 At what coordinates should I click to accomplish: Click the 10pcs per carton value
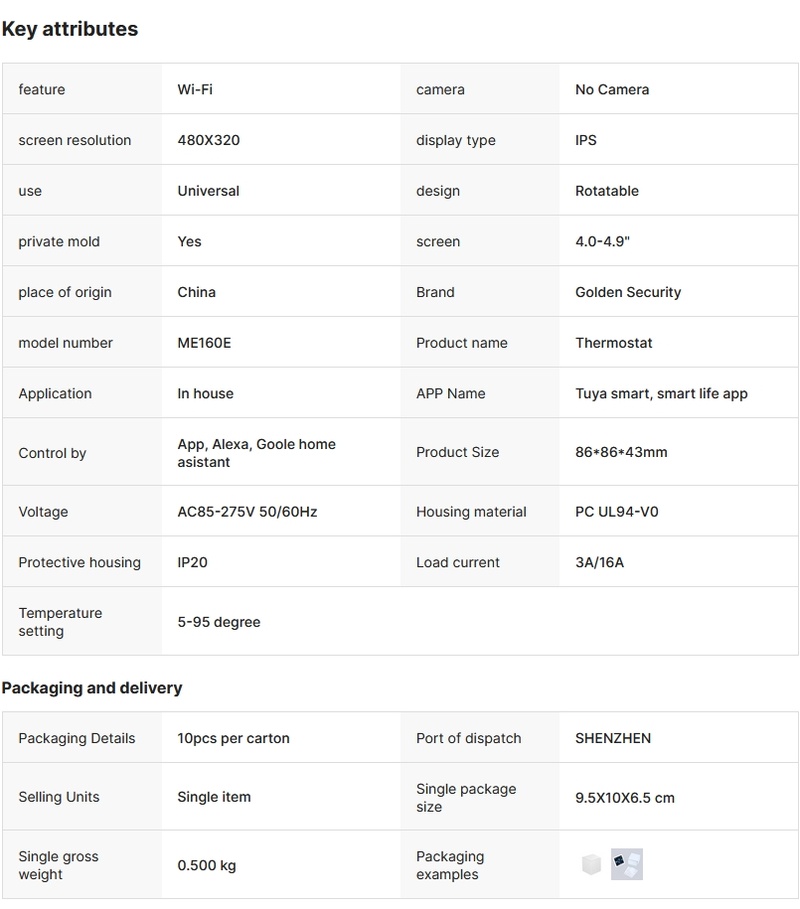(x=233, y=738)
